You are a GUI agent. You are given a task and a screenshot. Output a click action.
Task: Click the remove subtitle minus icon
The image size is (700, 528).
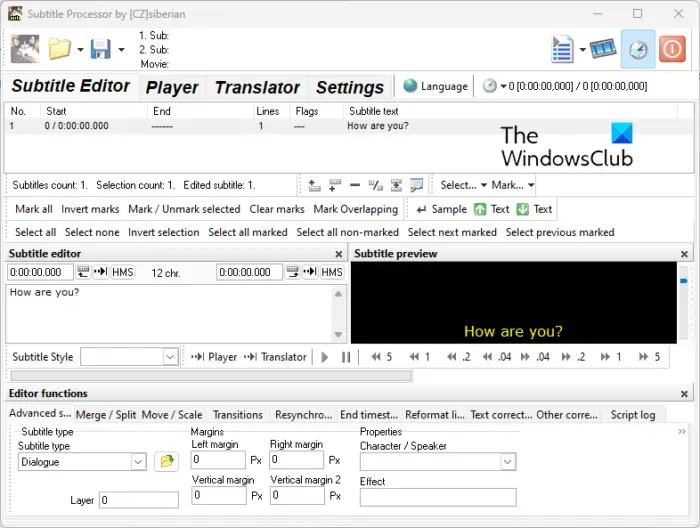tap(355, 185)
